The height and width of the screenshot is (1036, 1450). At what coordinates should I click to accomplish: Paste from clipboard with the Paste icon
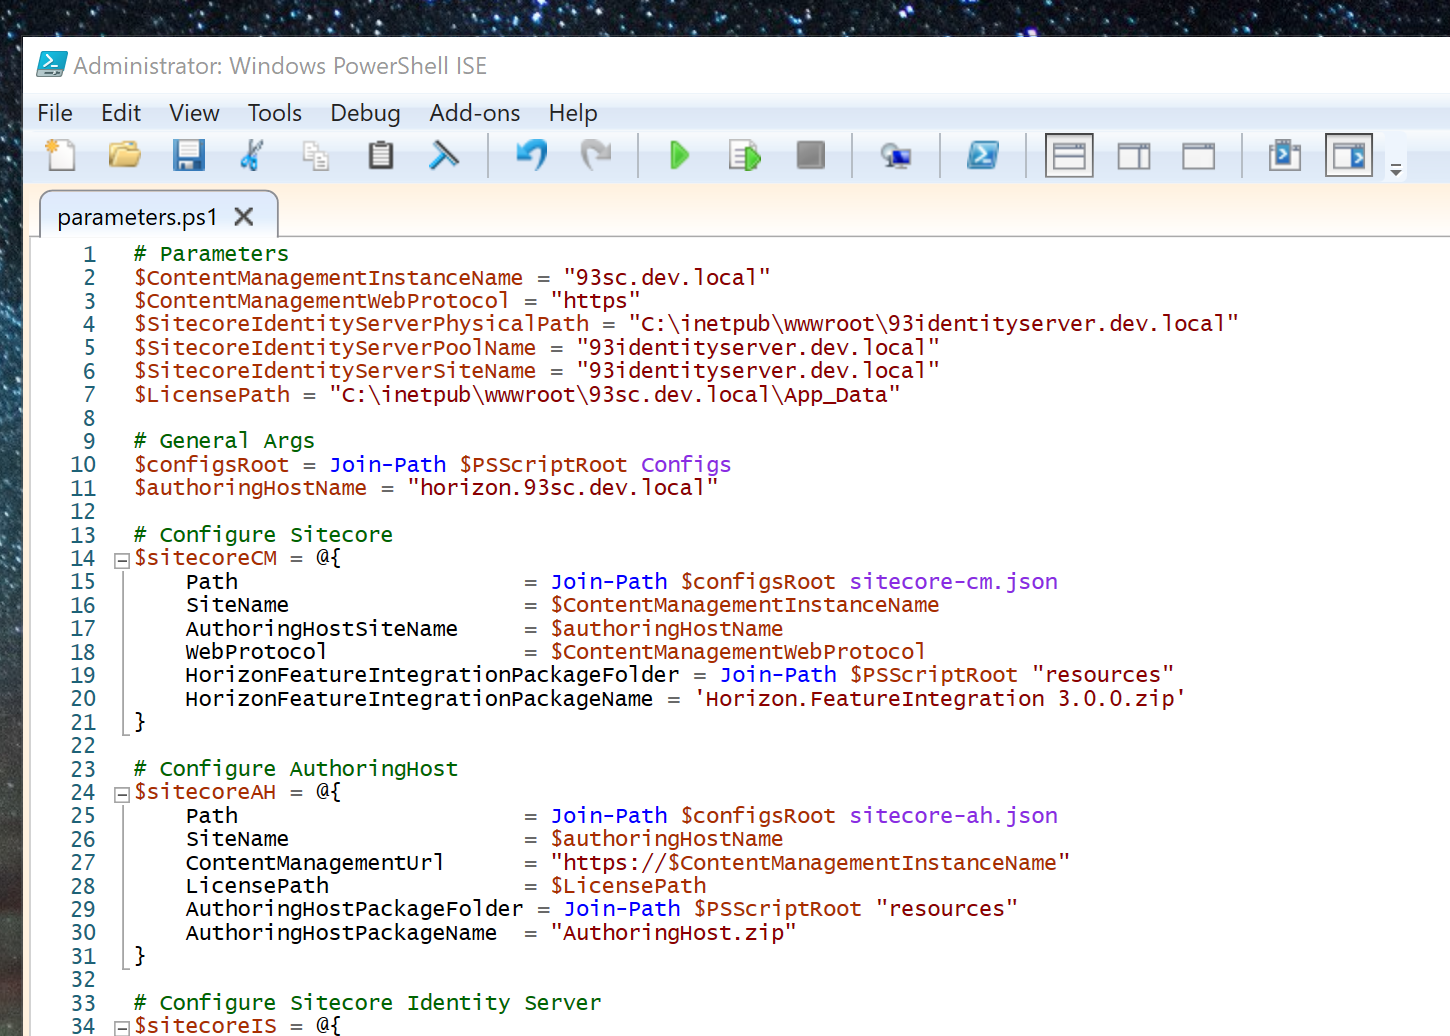380,155
